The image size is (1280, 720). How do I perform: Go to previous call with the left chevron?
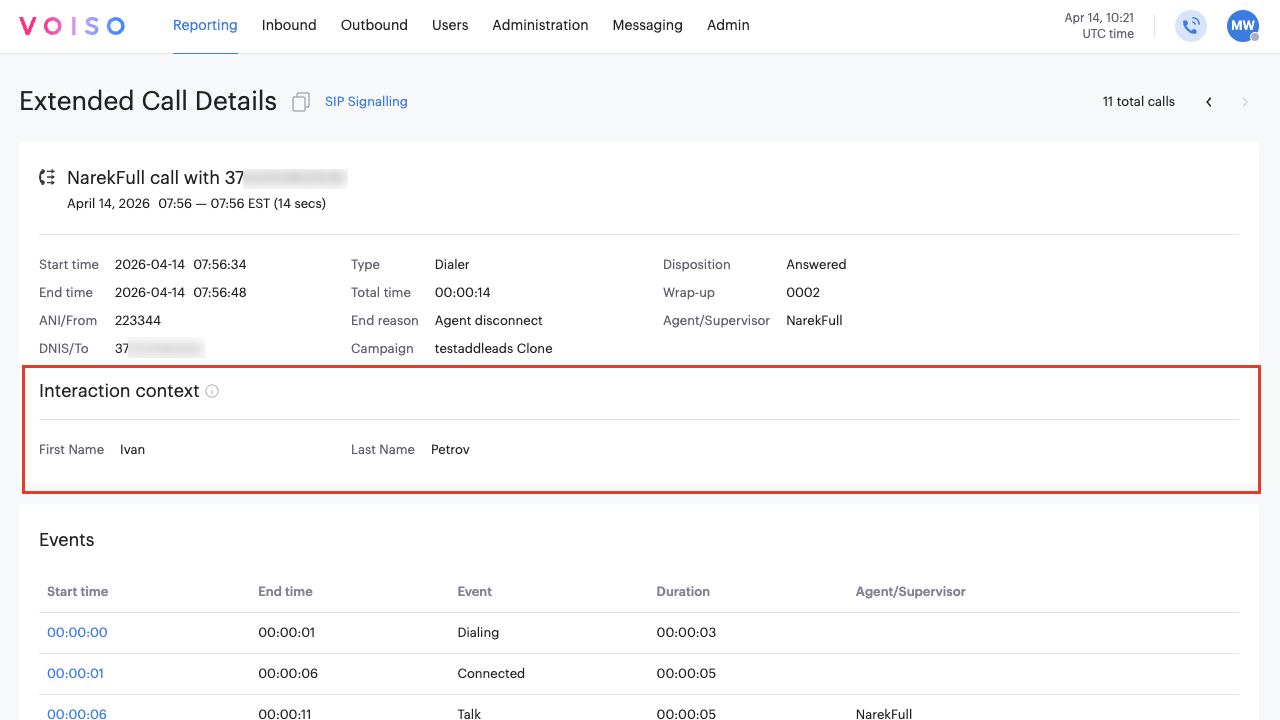tap(1208, 101)
